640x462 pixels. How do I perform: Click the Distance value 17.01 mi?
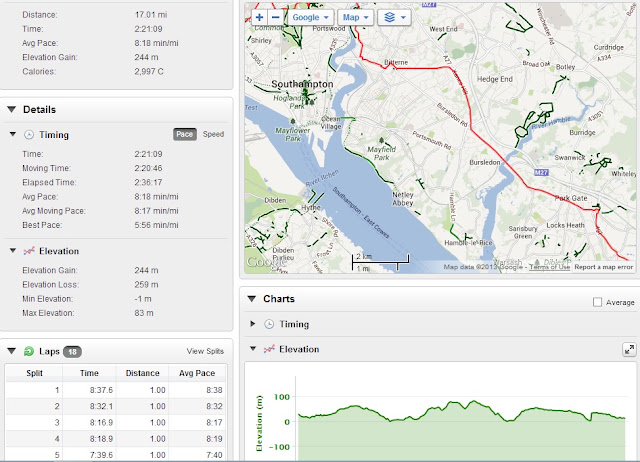click(151, 15)
